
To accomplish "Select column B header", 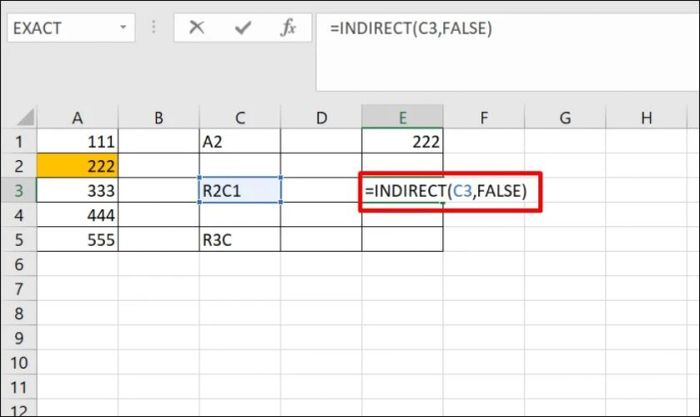I will point(159,118).
